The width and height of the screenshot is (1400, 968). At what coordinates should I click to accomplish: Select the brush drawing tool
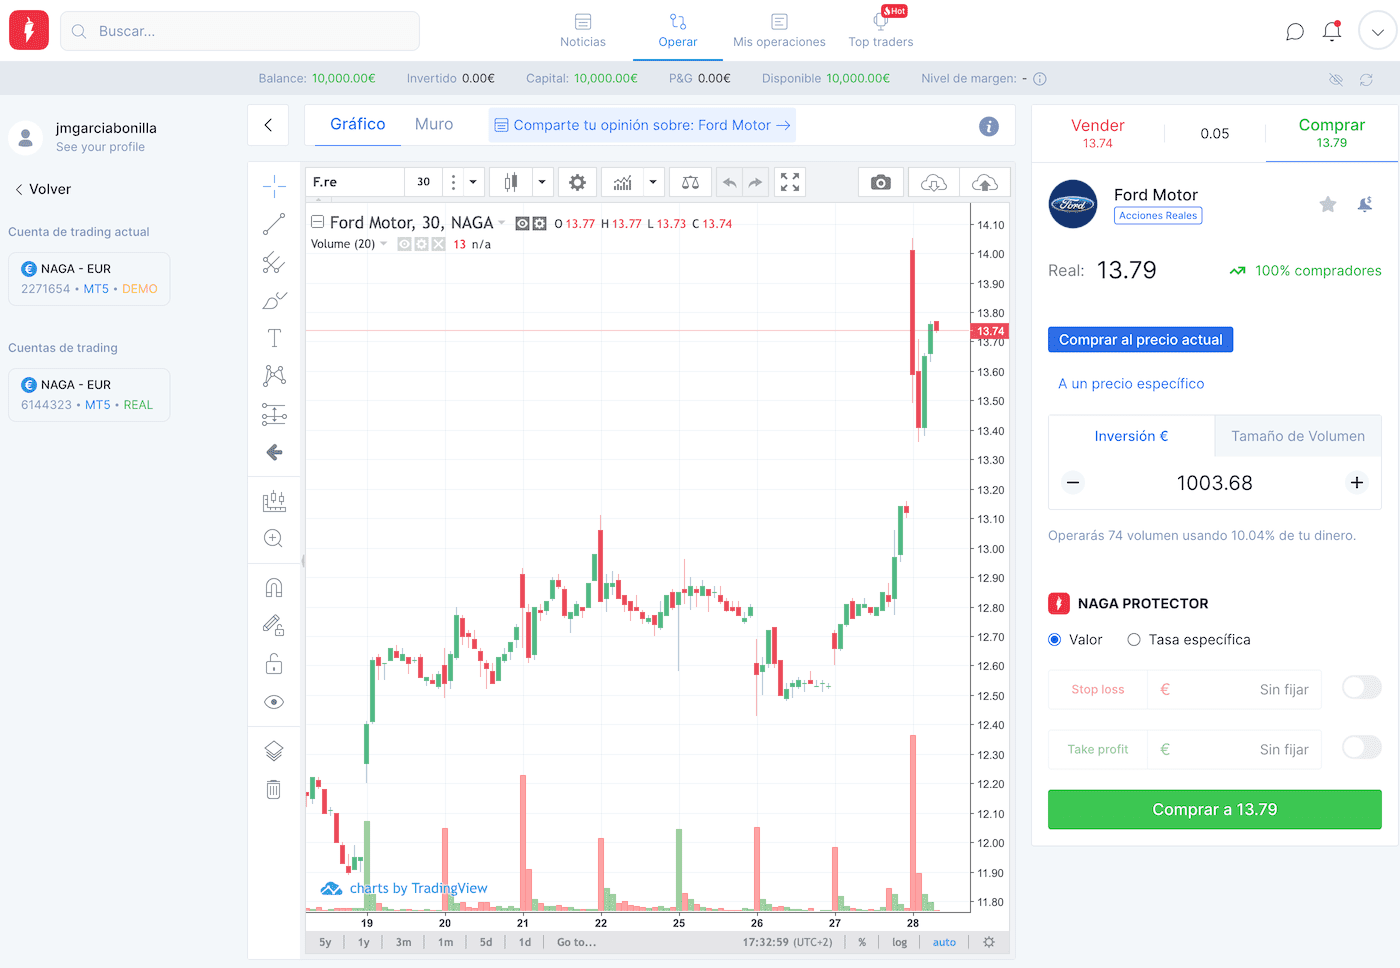274,300
